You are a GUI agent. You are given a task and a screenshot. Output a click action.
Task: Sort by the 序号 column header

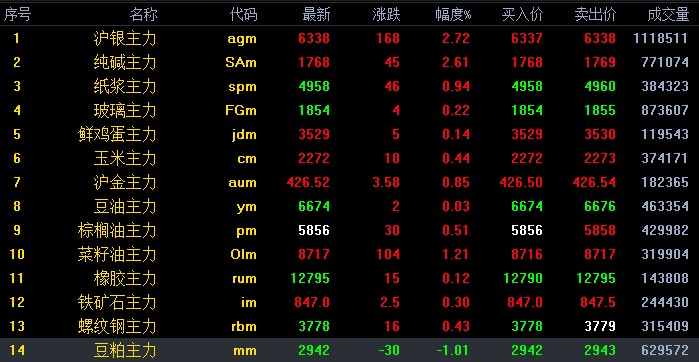click(x=17, y=15)
